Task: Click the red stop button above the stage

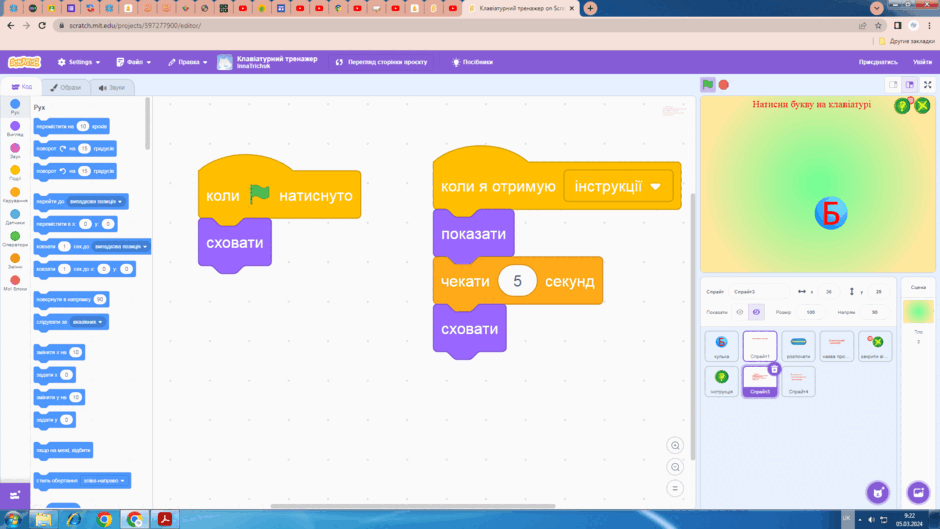Action: click(x=724, y=85)
